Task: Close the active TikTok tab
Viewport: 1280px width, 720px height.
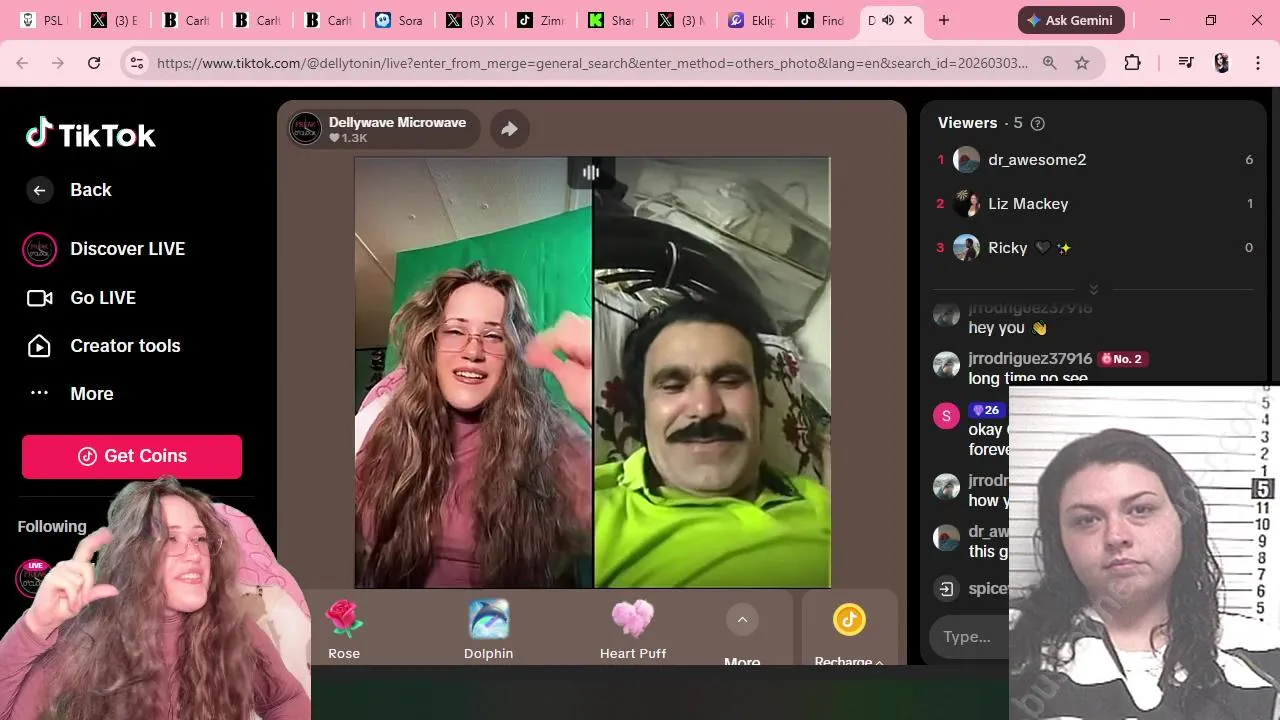Action: click(908, 20)
